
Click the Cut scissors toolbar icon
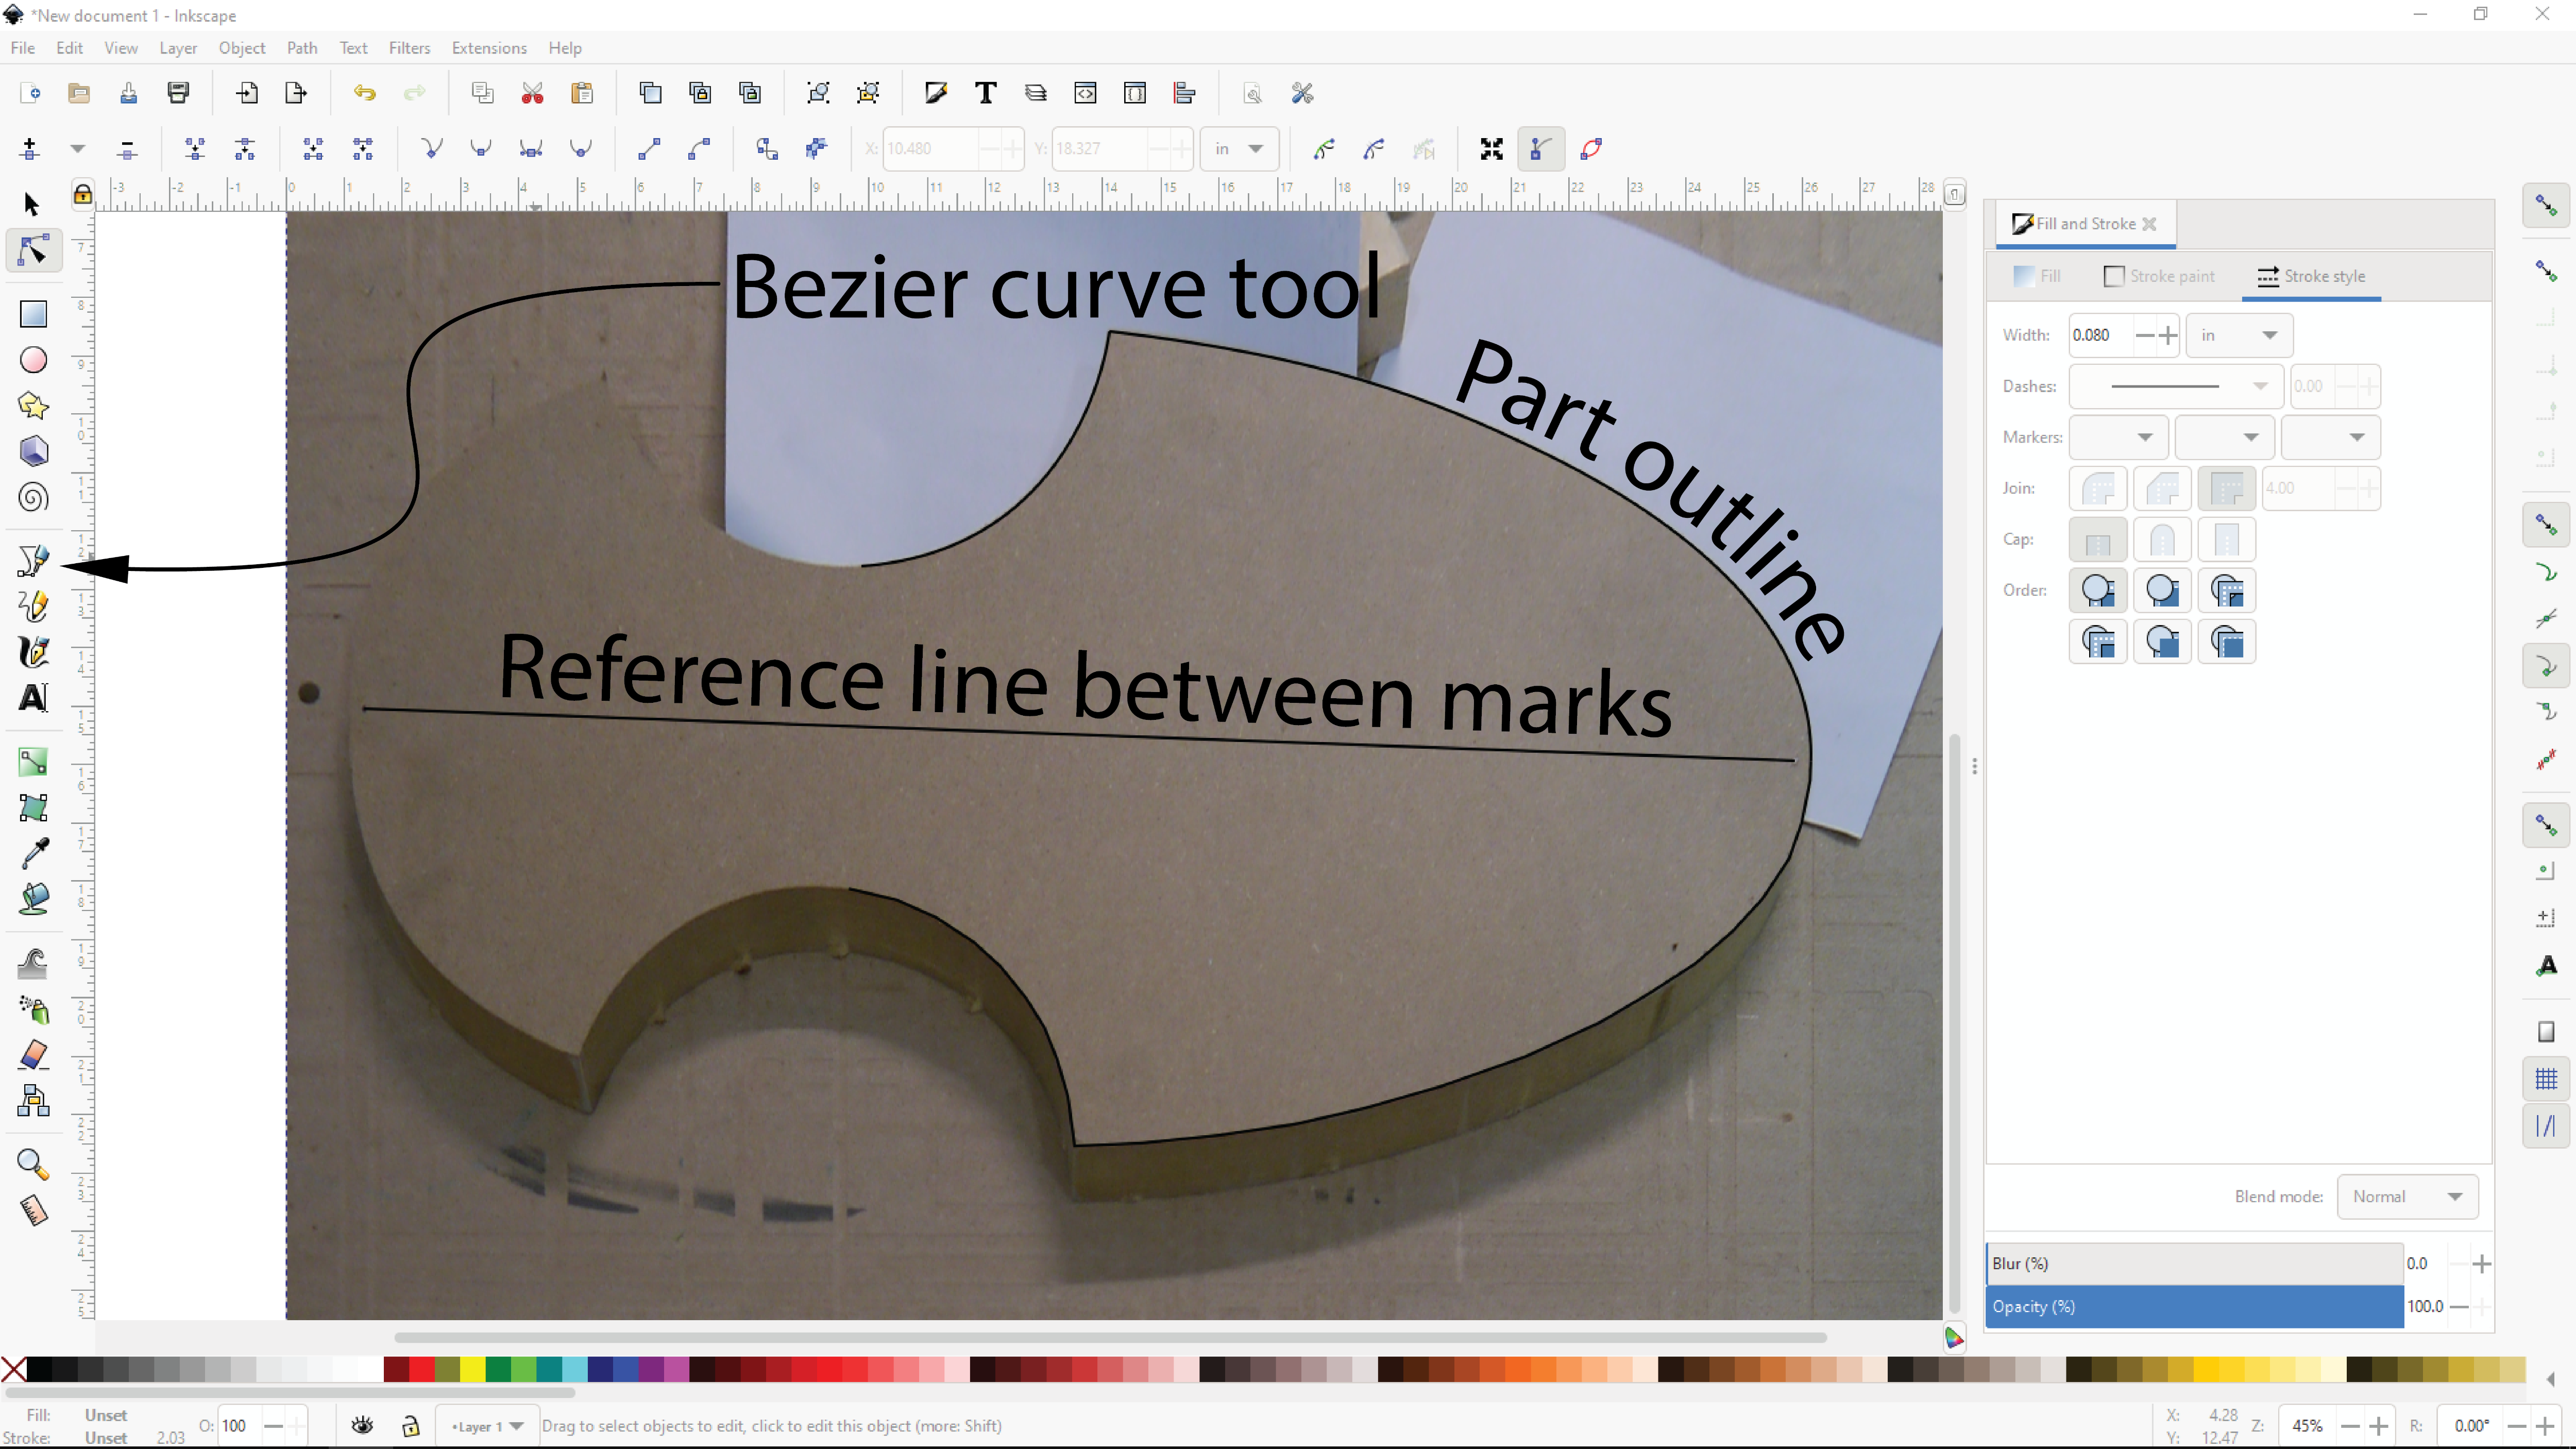(532, 94)
